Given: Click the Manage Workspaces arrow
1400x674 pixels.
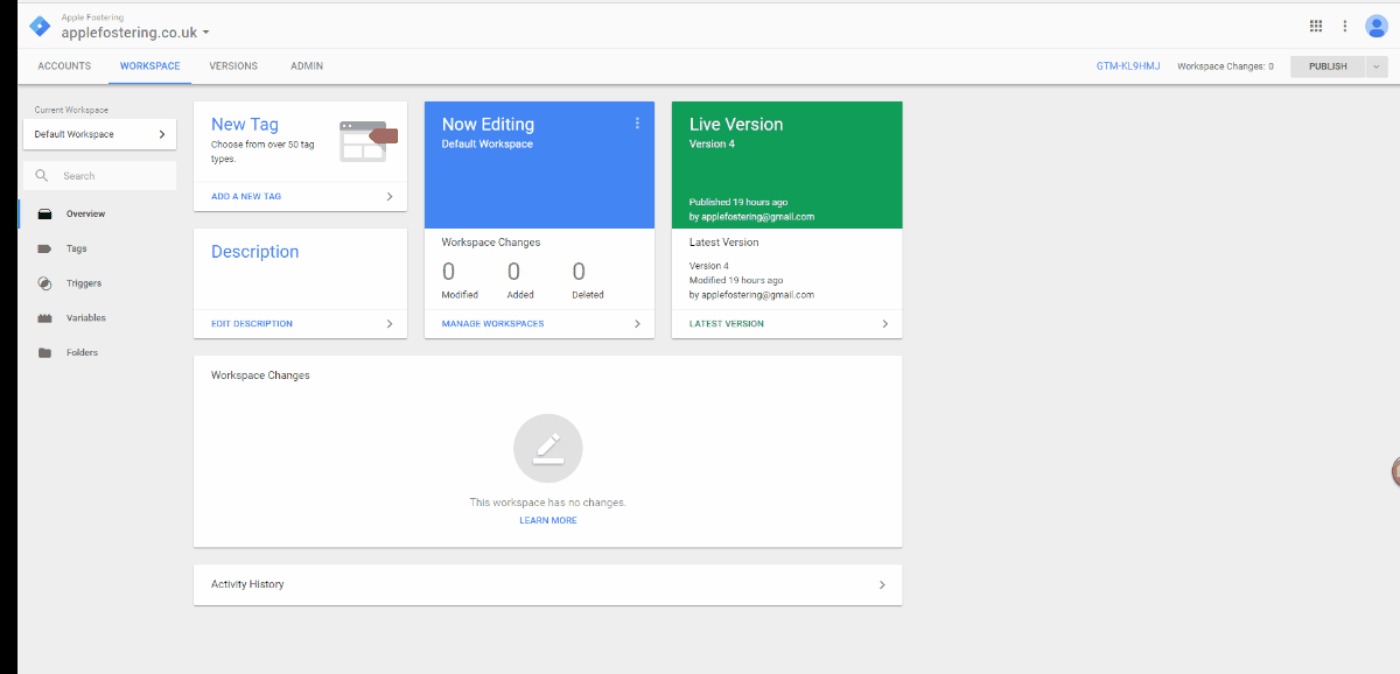Looking at the screenshot, I should pyautogui.click(x=637, y=324).
